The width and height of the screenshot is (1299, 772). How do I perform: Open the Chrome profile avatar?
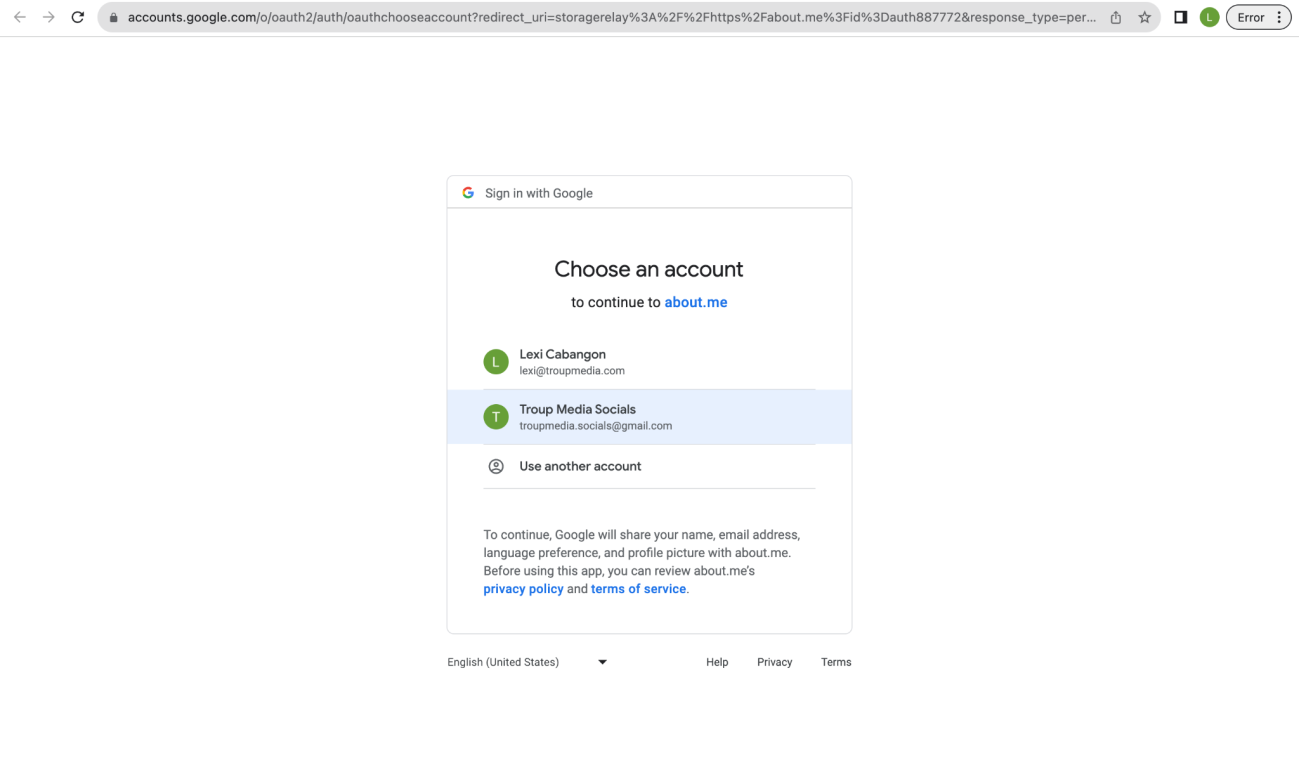pos(1209,17)
